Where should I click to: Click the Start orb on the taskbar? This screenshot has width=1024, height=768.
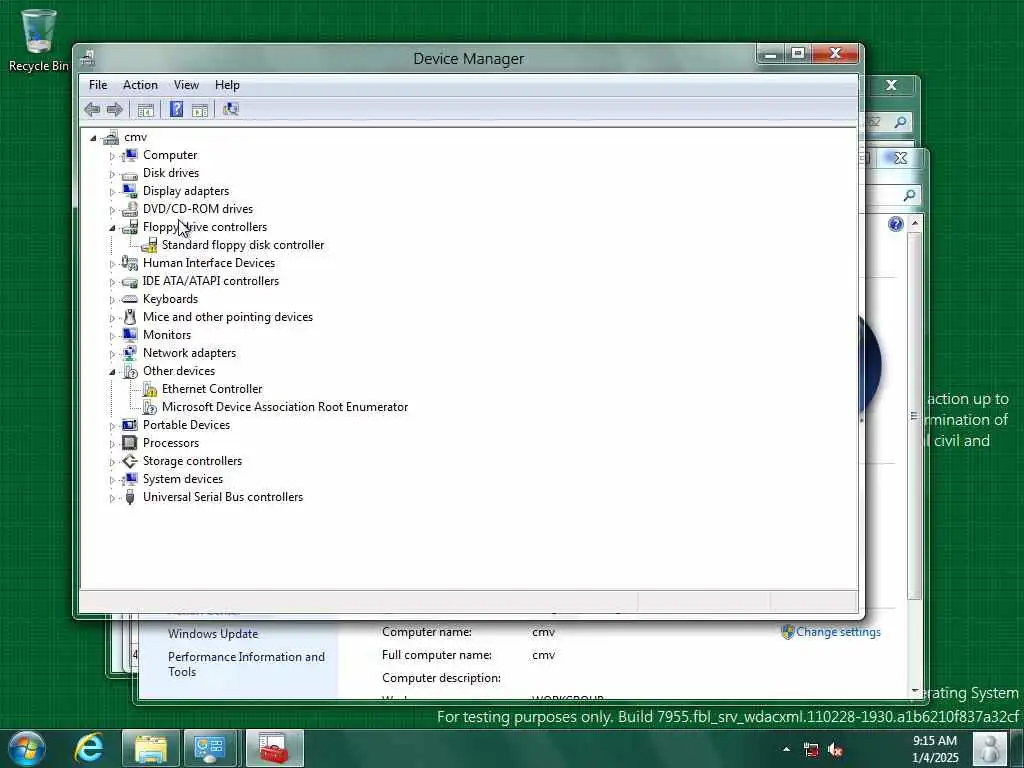27,748
